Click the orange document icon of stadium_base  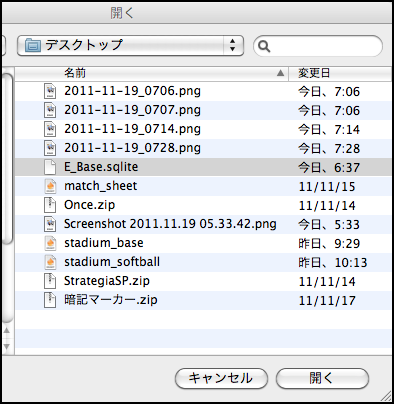pos(50,243)
